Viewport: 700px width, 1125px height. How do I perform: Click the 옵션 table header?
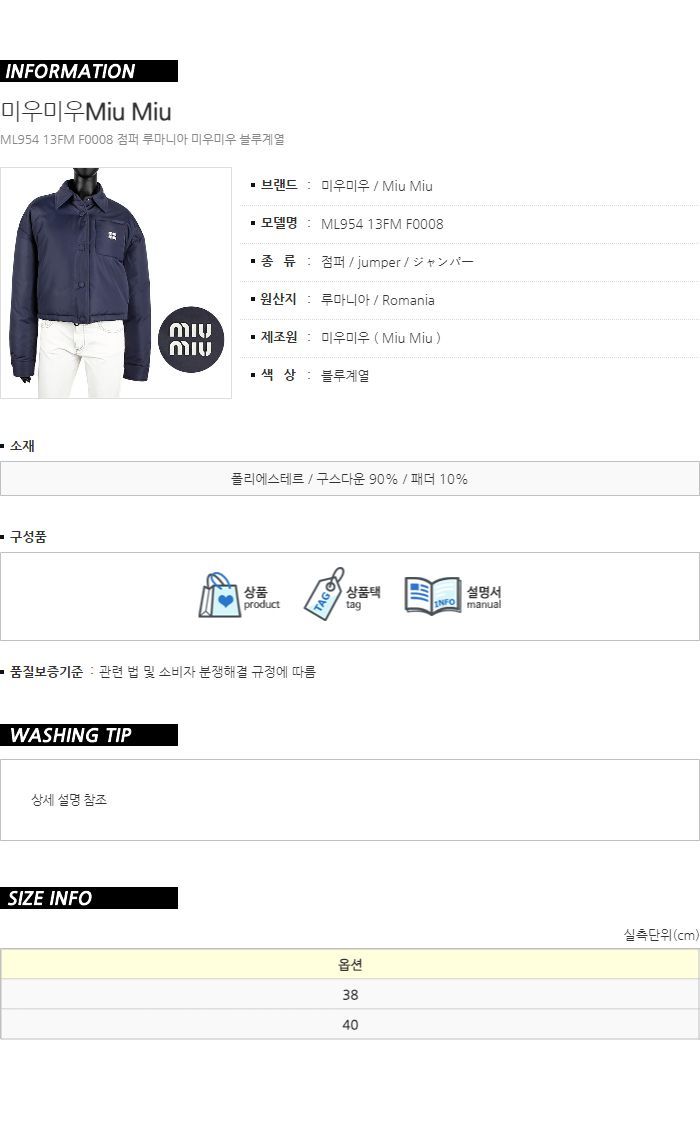click(350, 964)
